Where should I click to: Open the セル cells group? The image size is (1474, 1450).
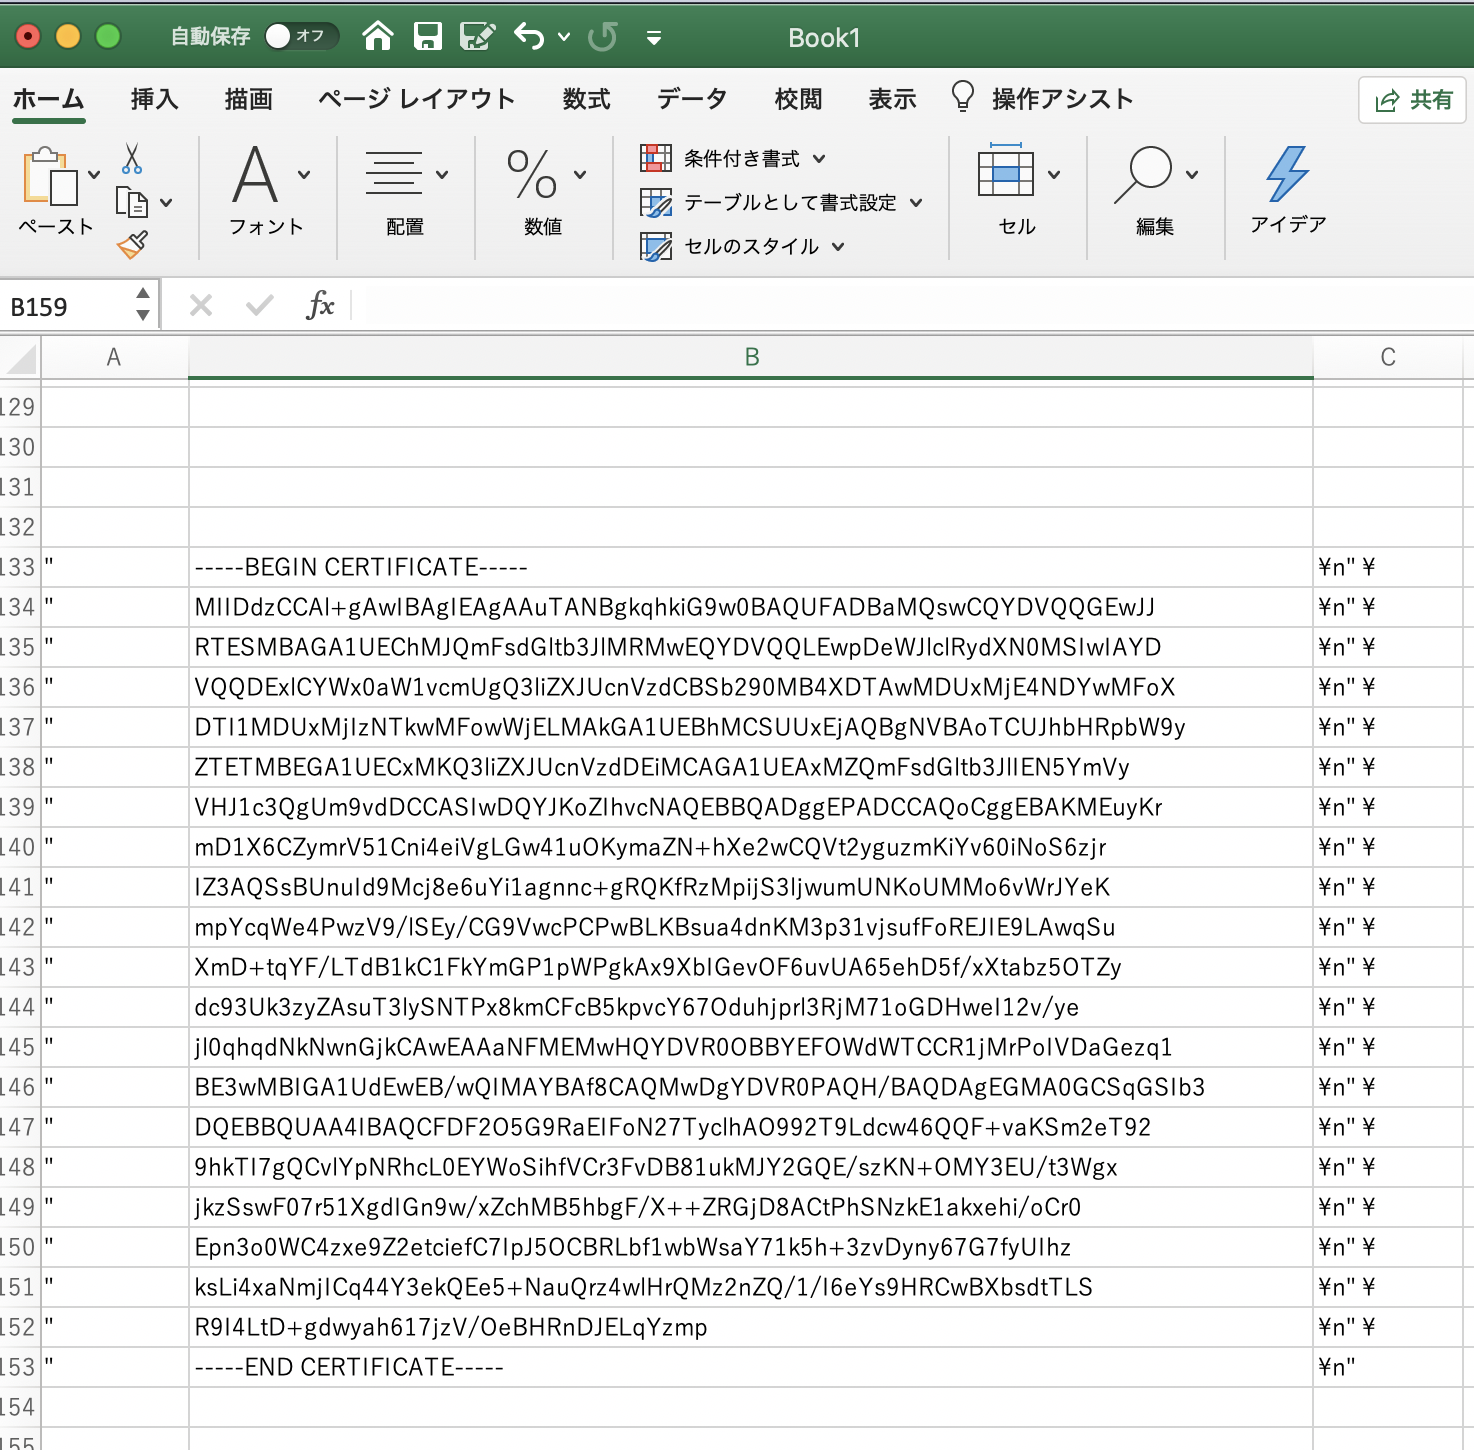(x=1017, y=190)
